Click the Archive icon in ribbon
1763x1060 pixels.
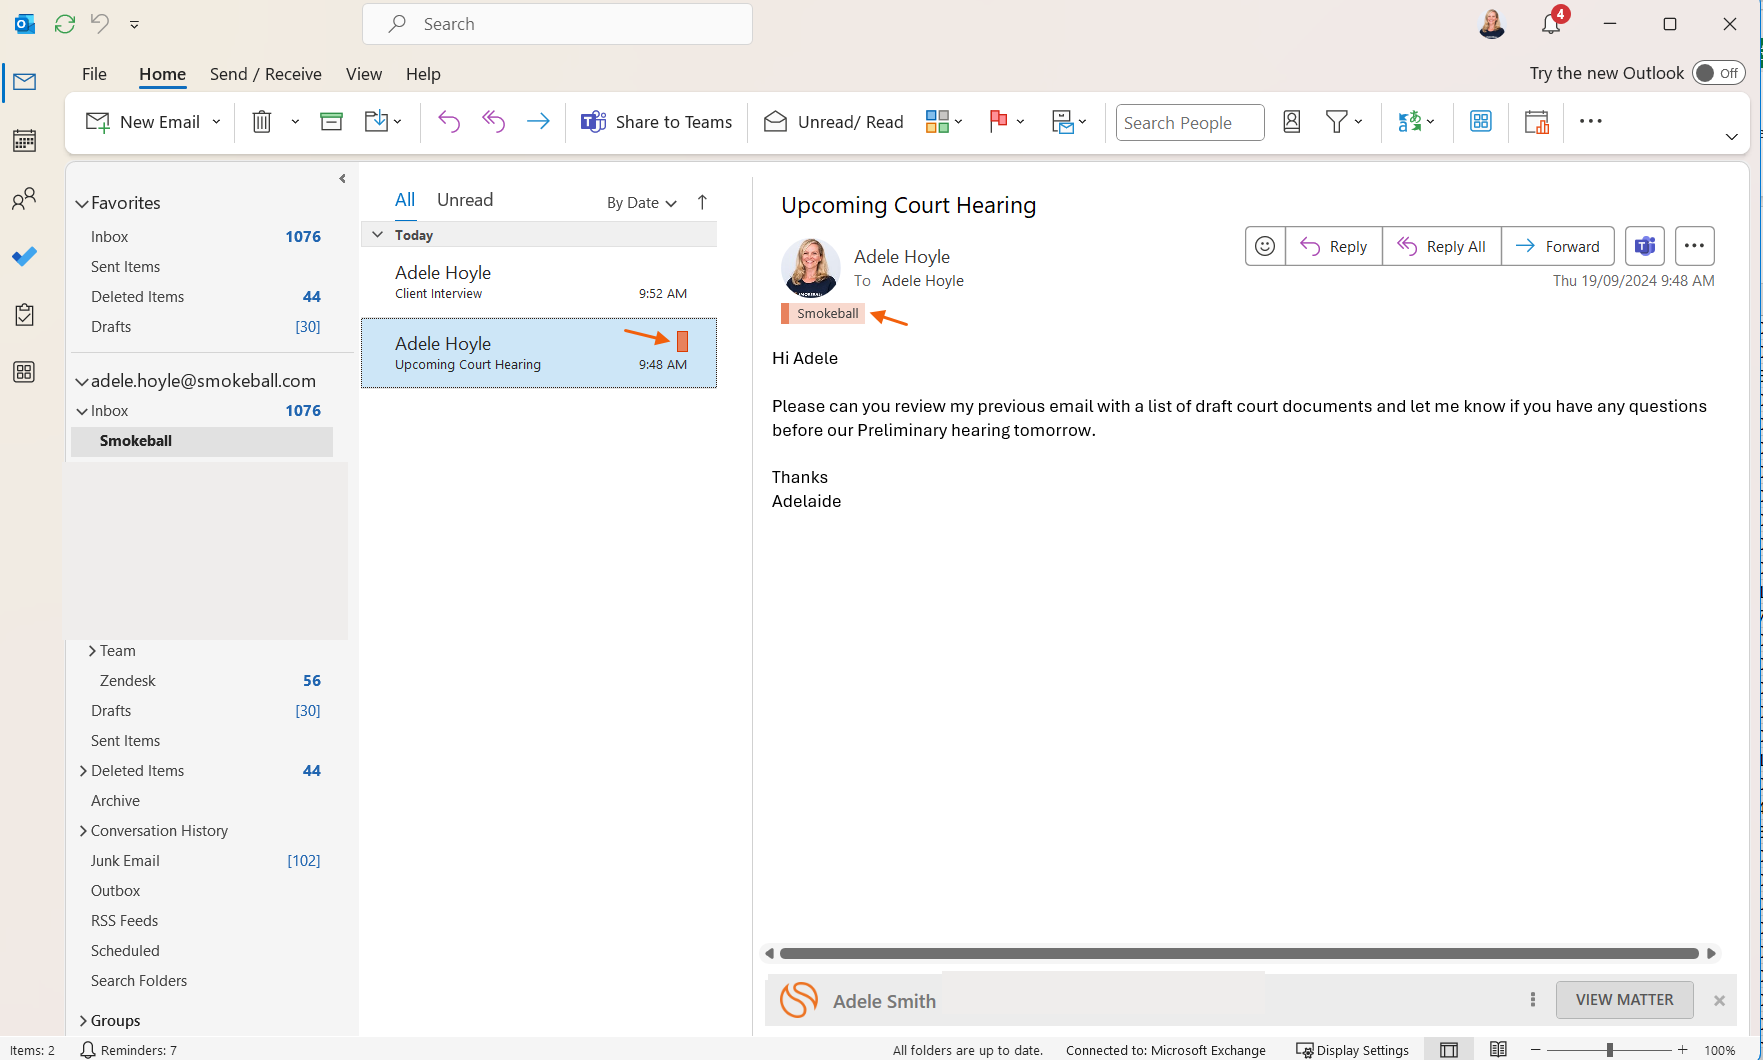coord(331,122)
